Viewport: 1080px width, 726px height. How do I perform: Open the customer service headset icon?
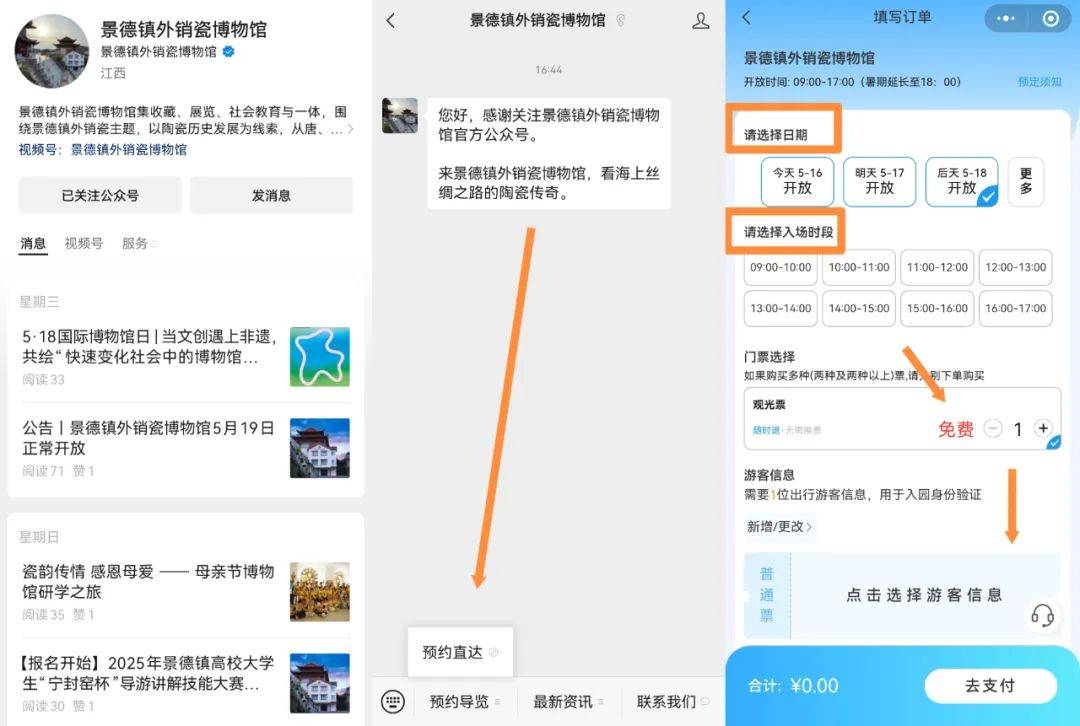(1042, 615)
